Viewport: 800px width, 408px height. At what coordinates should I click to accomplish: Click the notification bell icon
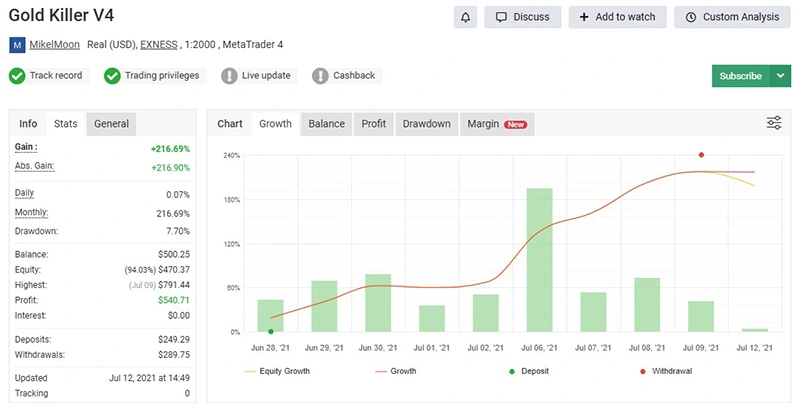(464, 17)
